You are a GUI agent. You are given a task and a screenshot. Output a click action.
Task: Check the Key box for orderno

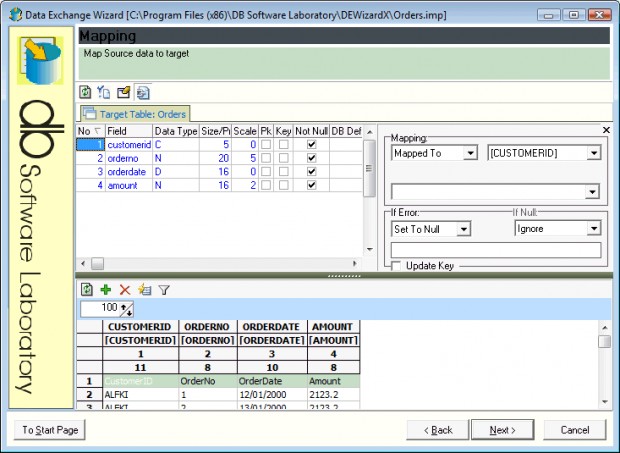click(284, 158)
